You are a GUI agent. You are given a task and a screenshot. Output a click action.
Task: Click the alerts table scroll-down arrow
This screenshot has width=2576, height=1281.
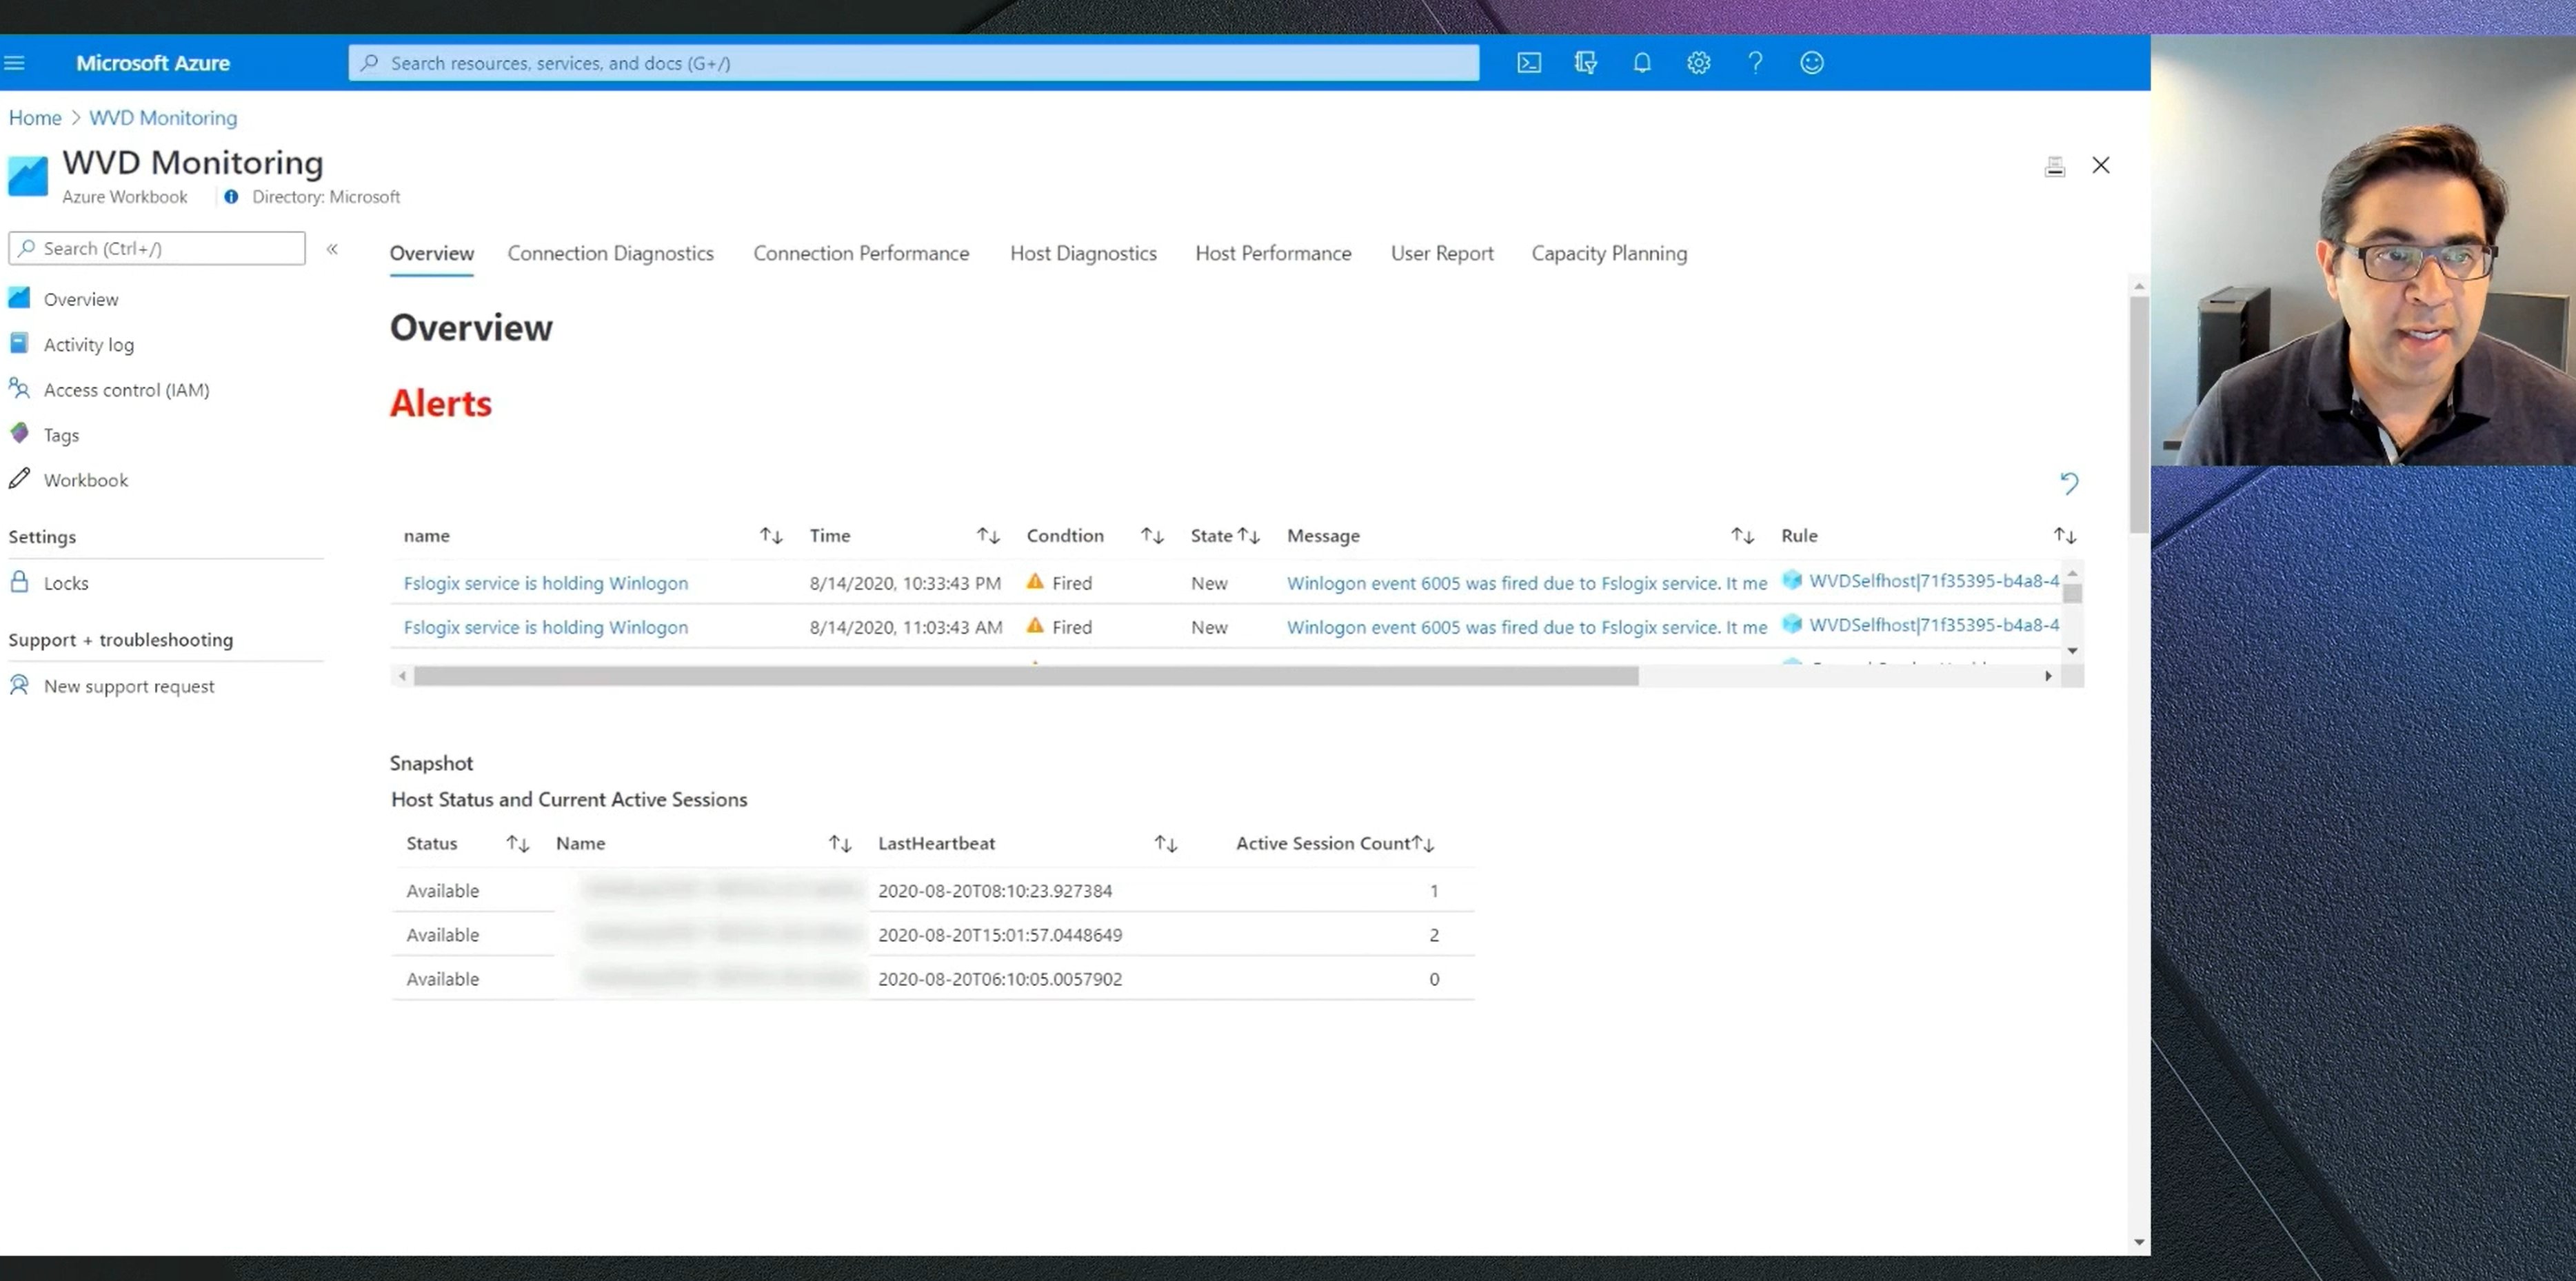click(x=2073, y=651)
